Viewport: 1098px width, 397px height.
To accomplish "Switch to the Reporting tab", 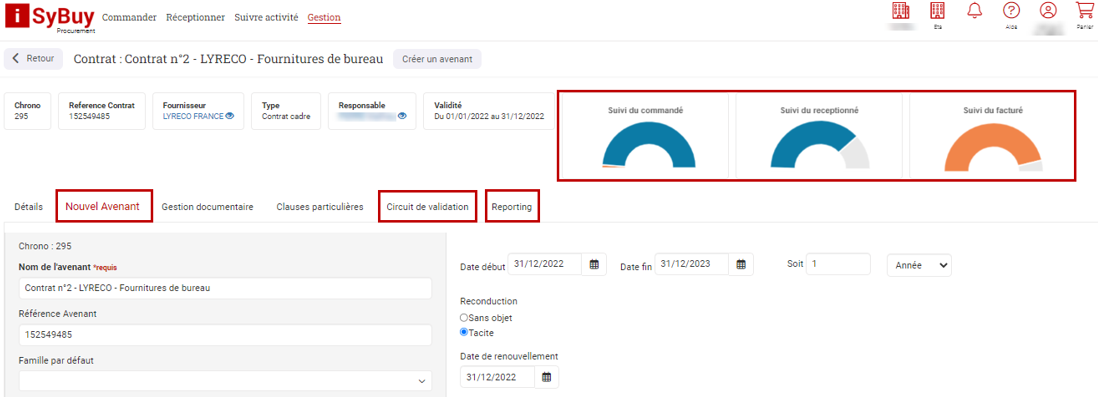I will (x=512, y=207).
